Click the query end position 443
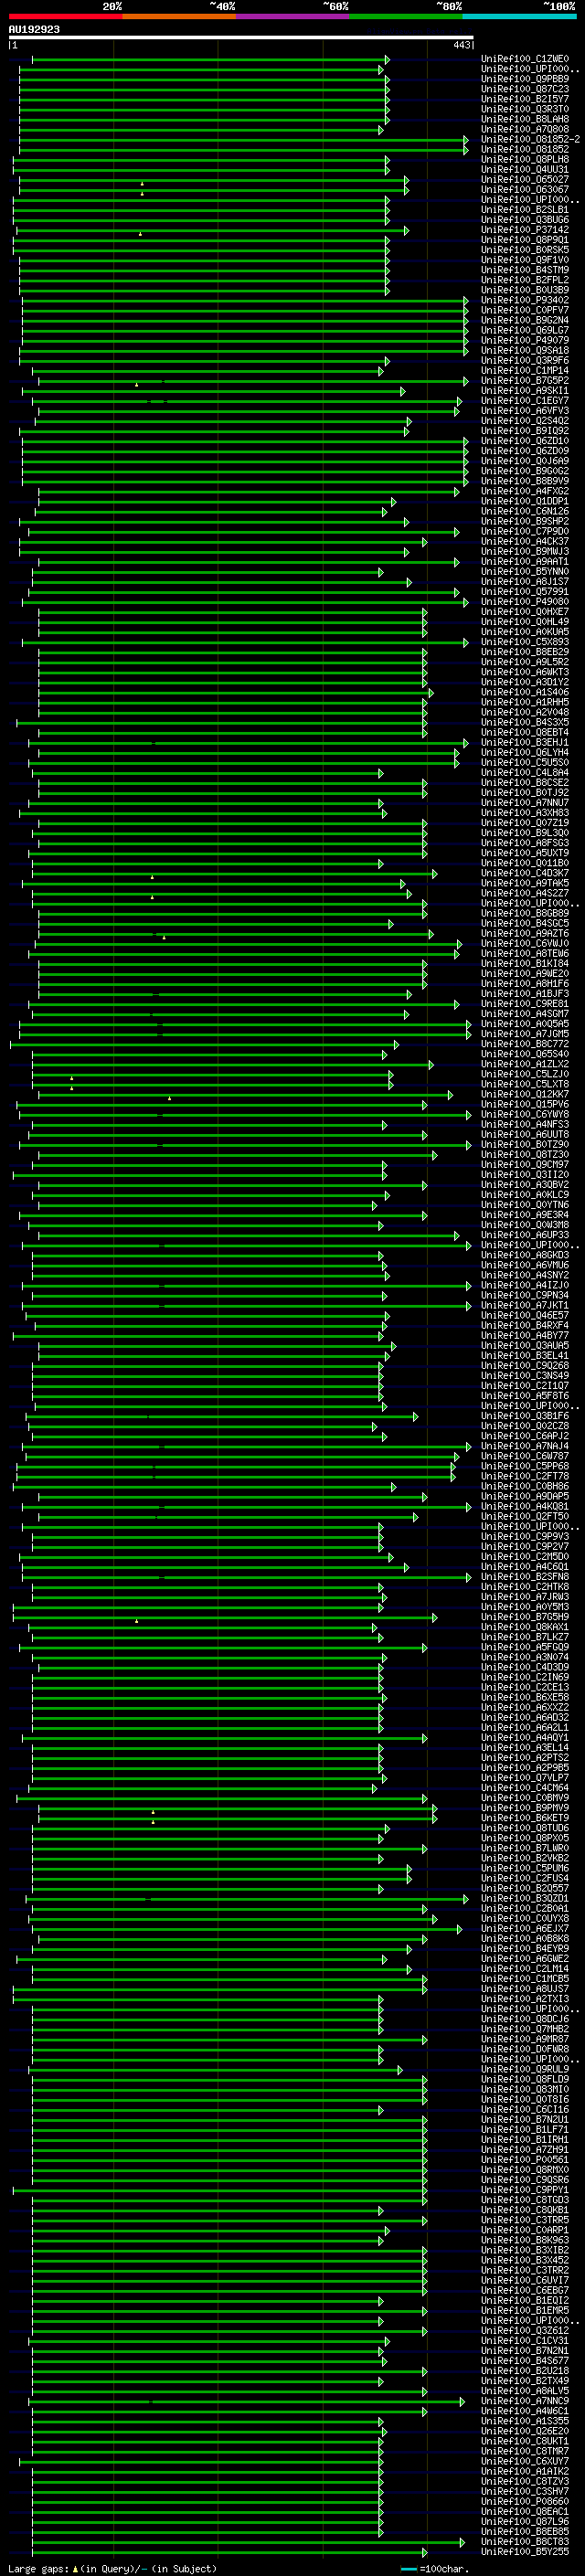Image resolution: width=585 pixels, height=2576 pixels. [461, 45]
